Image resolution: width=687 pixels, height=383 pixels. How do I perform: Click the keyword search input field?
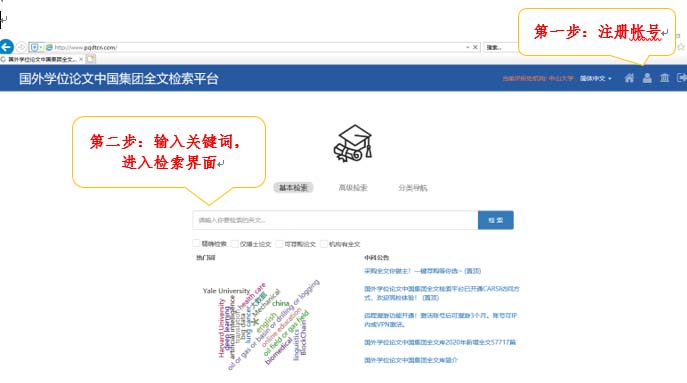335,220
